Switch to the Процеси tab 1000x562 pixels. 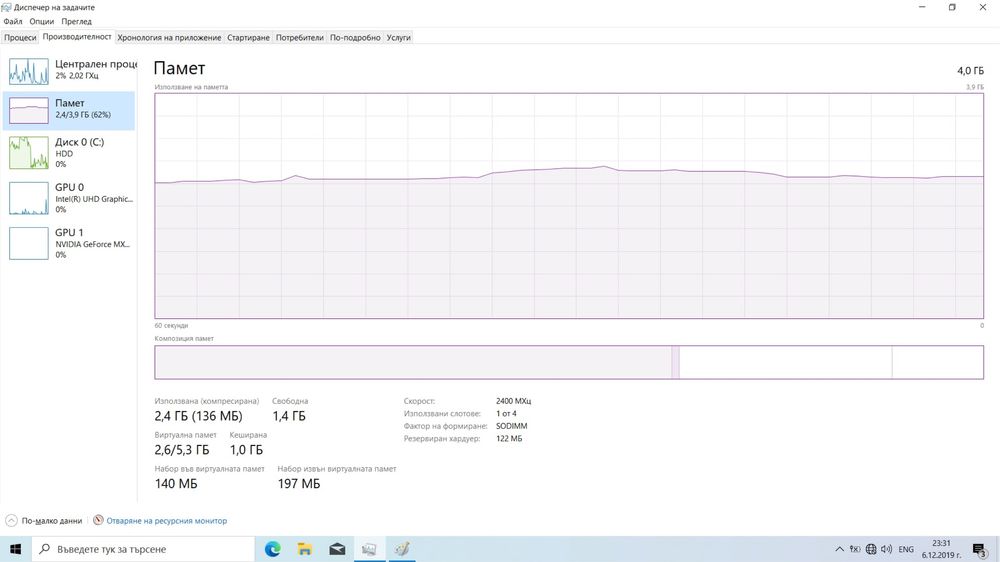click(20, 38)
